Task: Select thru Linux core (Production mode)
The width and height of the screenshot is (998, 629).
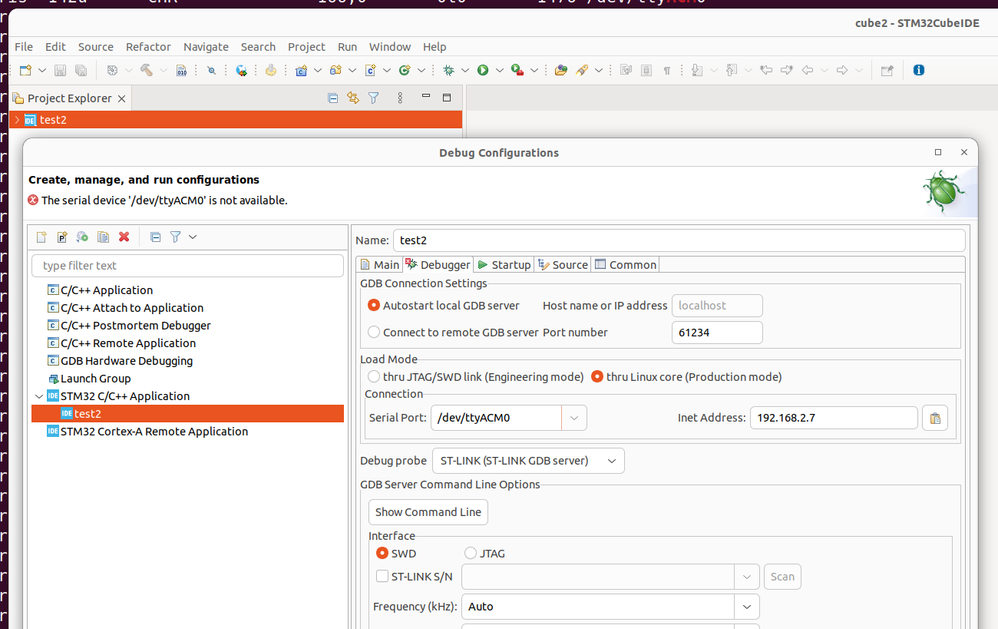Action: click(597, 377)
